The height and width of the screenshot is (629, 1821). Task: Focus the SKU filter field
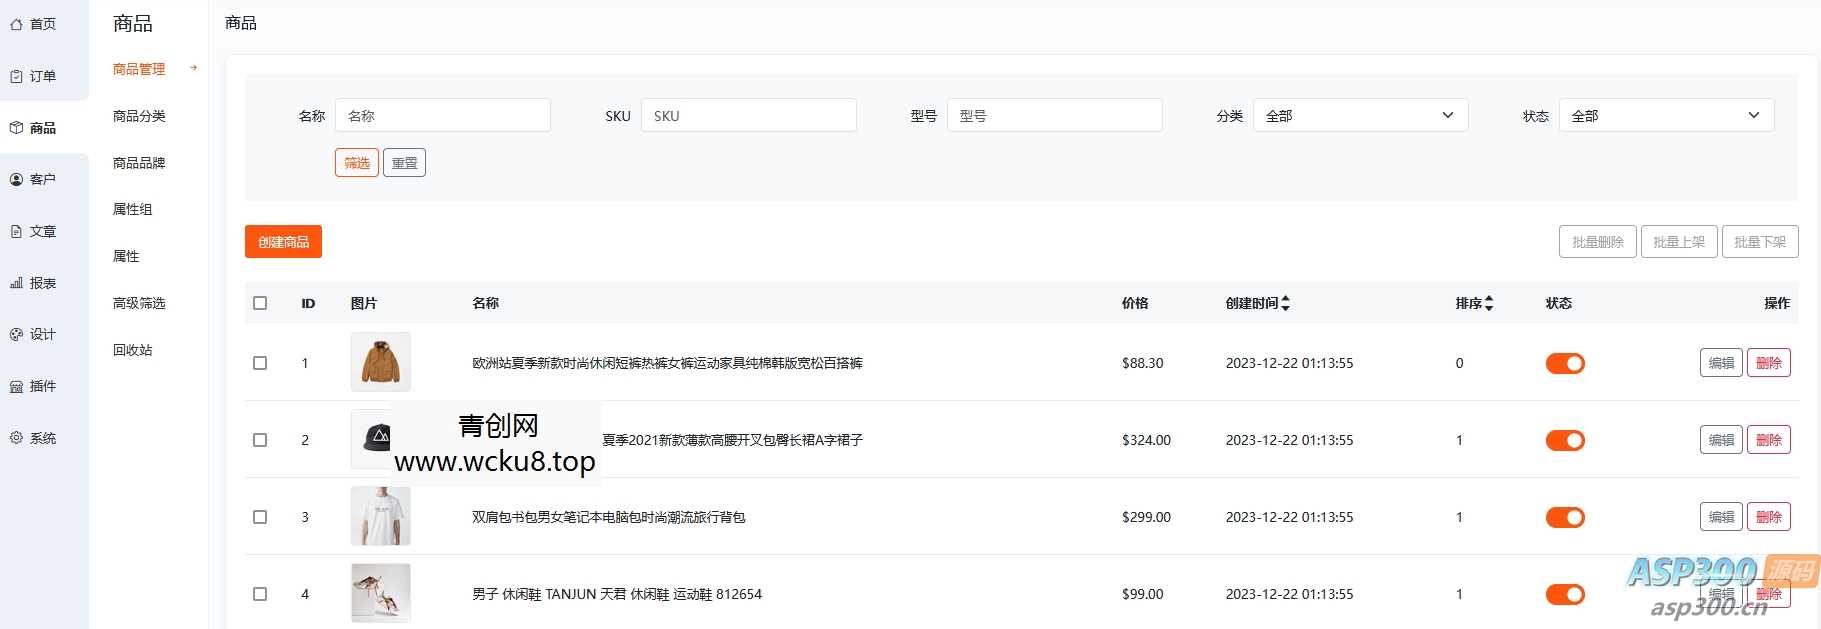click(x=749, y=115)
